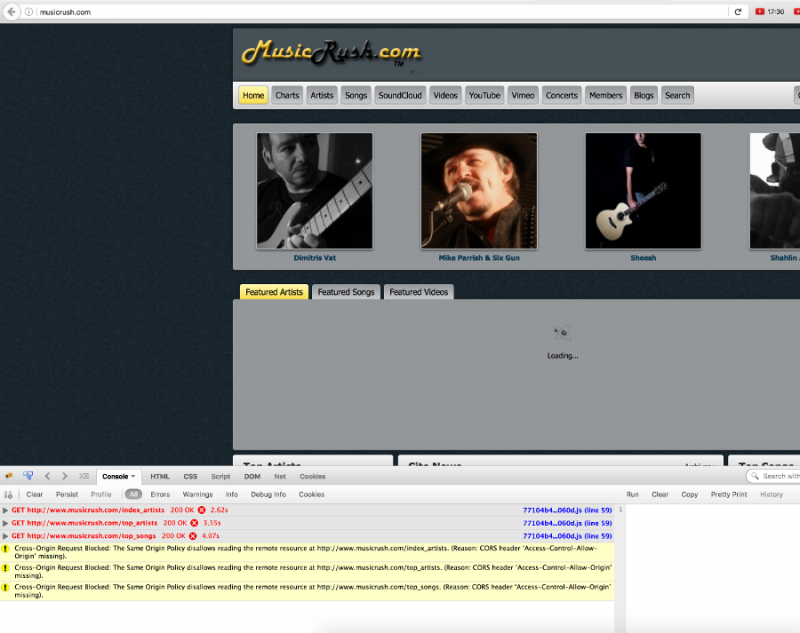Expand the GET top_songs request row

coord(6,536)
